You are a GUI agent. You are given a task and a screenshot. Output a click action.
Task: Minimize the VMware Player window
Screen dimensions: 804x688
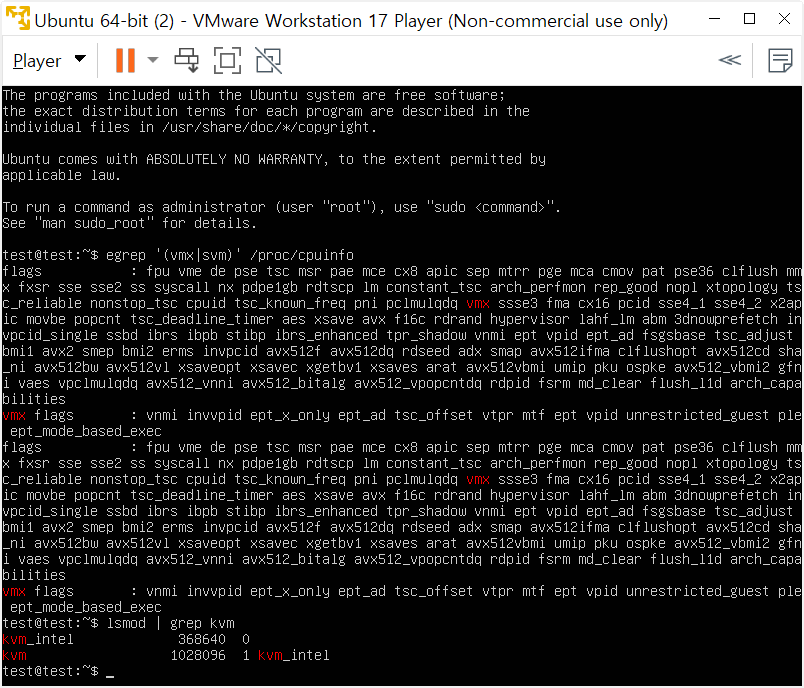click(x=714, y=19)
